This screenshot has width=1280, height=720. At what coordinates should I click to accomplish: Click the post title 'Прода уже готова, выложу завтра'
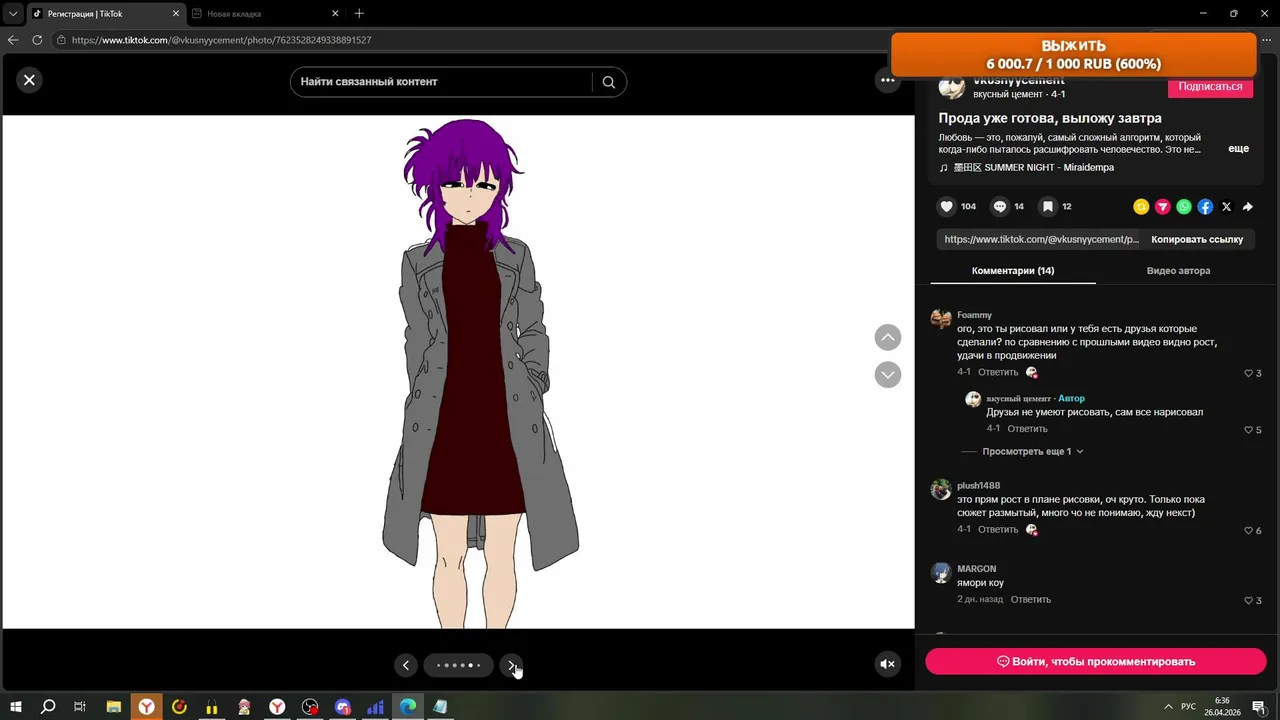pyautogui.click(x=1050, y=118)
